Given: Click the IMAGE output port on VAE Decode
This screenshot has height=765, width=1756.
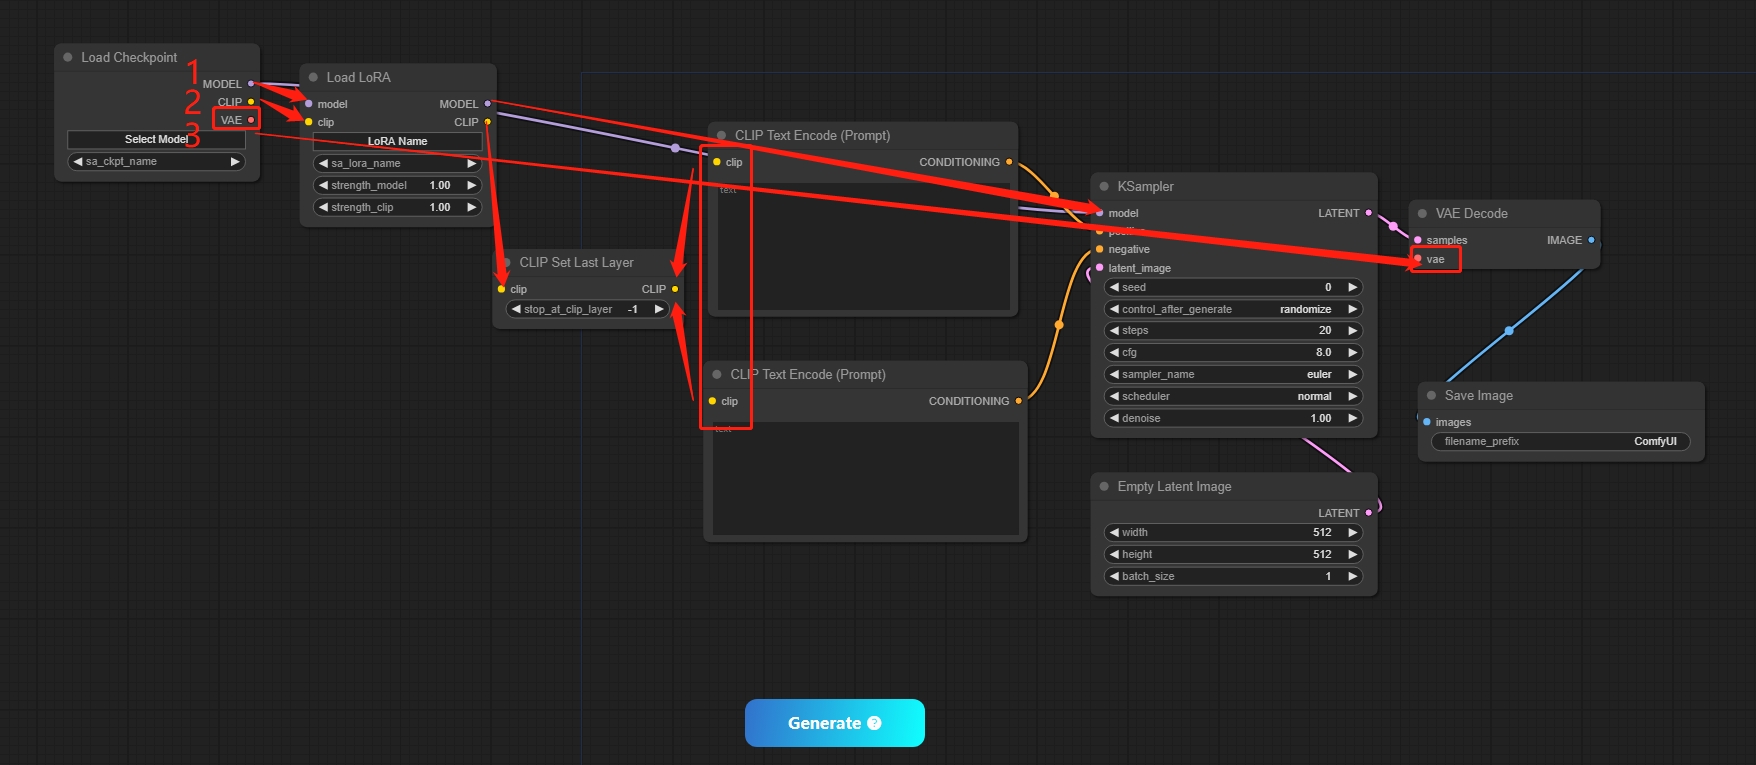Looking at the screenshot, I should coord(1591,240).
